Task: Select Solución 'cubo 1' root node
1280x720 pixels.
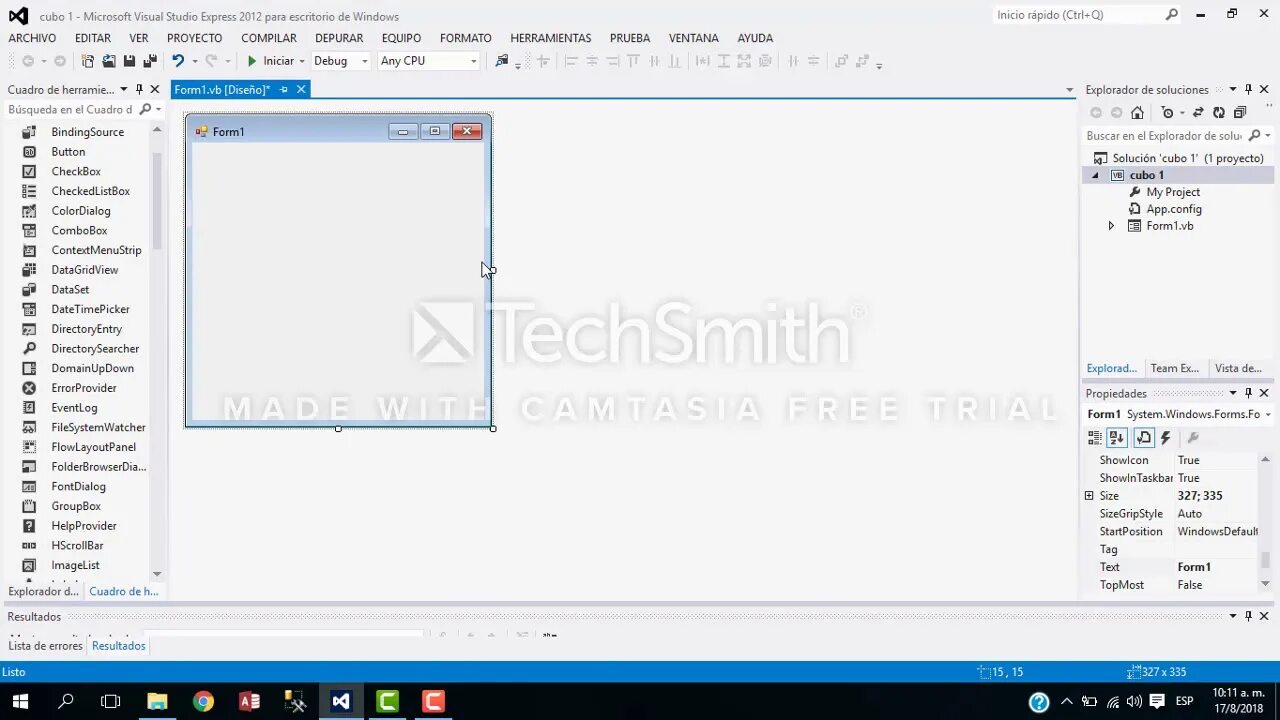Action: pyautogui.click(x=1188, y=158)
